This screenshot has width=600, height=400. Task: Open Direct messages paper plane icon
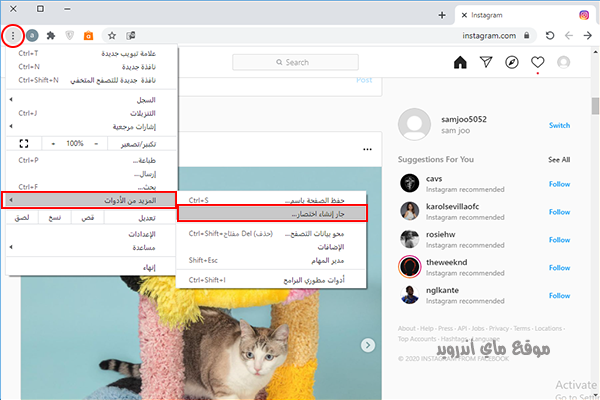tap(486, 62)
